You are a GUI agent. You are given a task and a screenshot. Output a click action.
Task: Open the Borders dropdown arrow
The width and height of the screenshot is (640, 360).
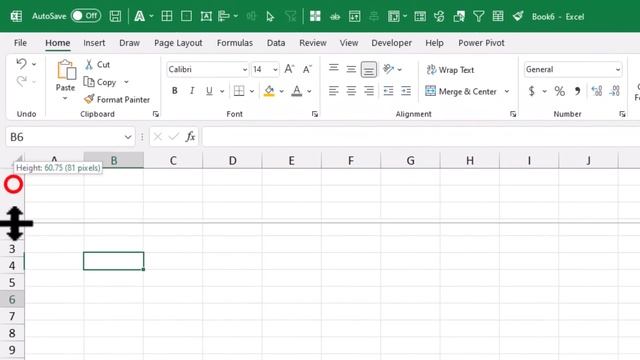(x=252, y=91)
